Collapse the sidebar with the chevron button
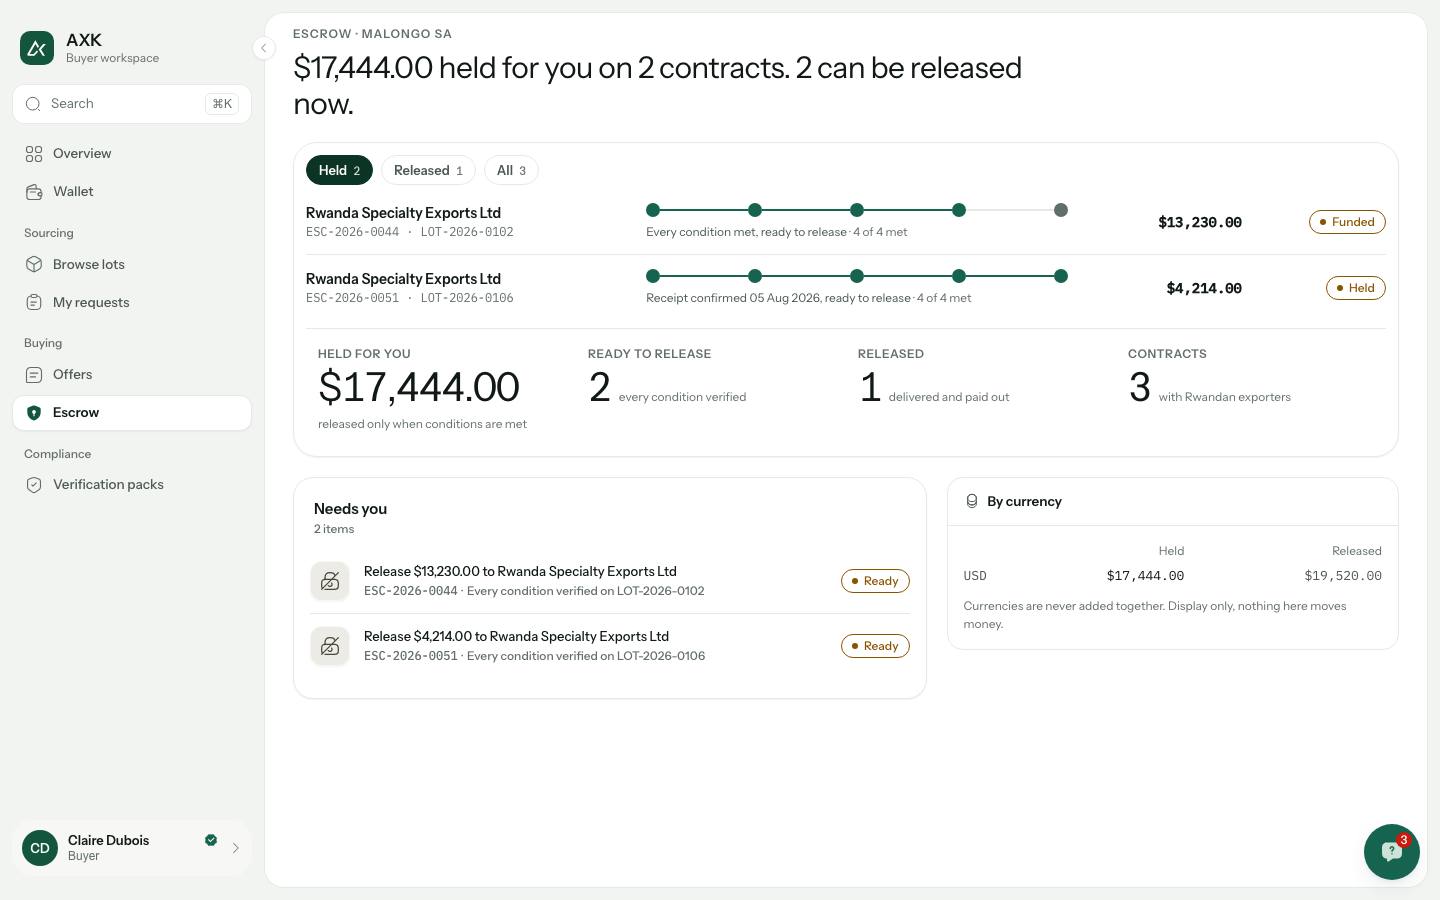1440x900 pixels. (263, 48)
